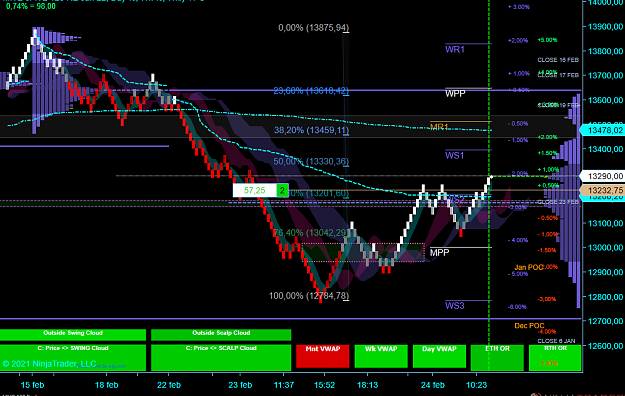The height and width of the screenshot is (396, 625).
Task: Click the green quantity 2 box
Action: coord(282,191)
